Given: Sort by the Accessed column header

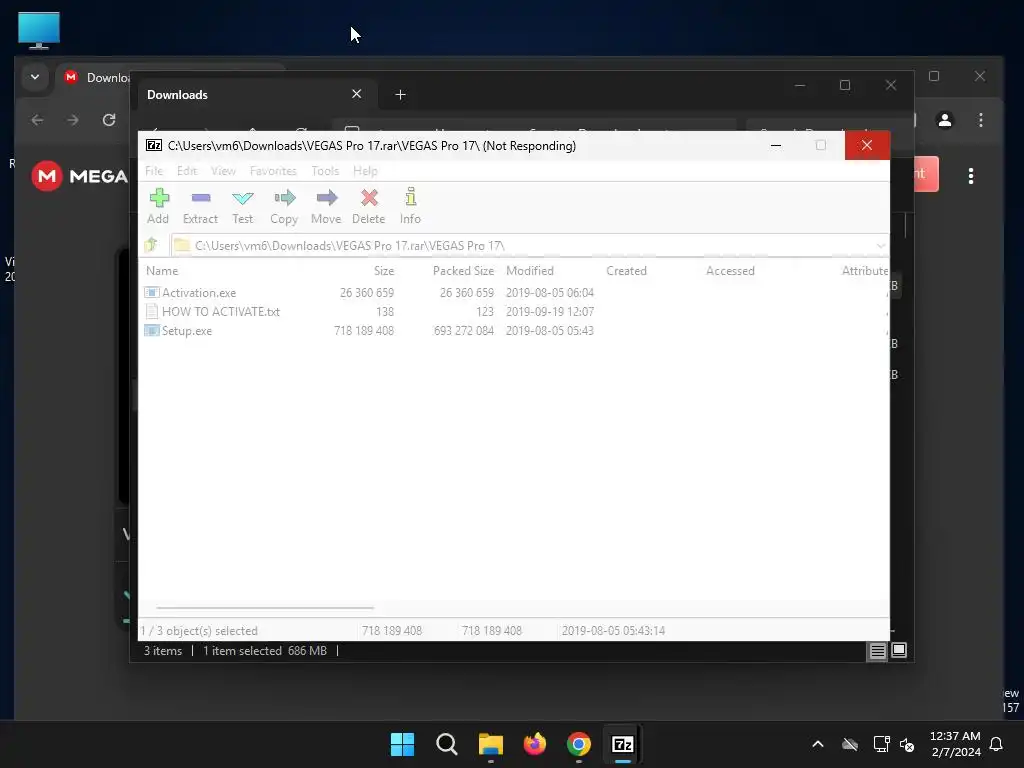Looking at the screenshot, I should coord(730,270).
